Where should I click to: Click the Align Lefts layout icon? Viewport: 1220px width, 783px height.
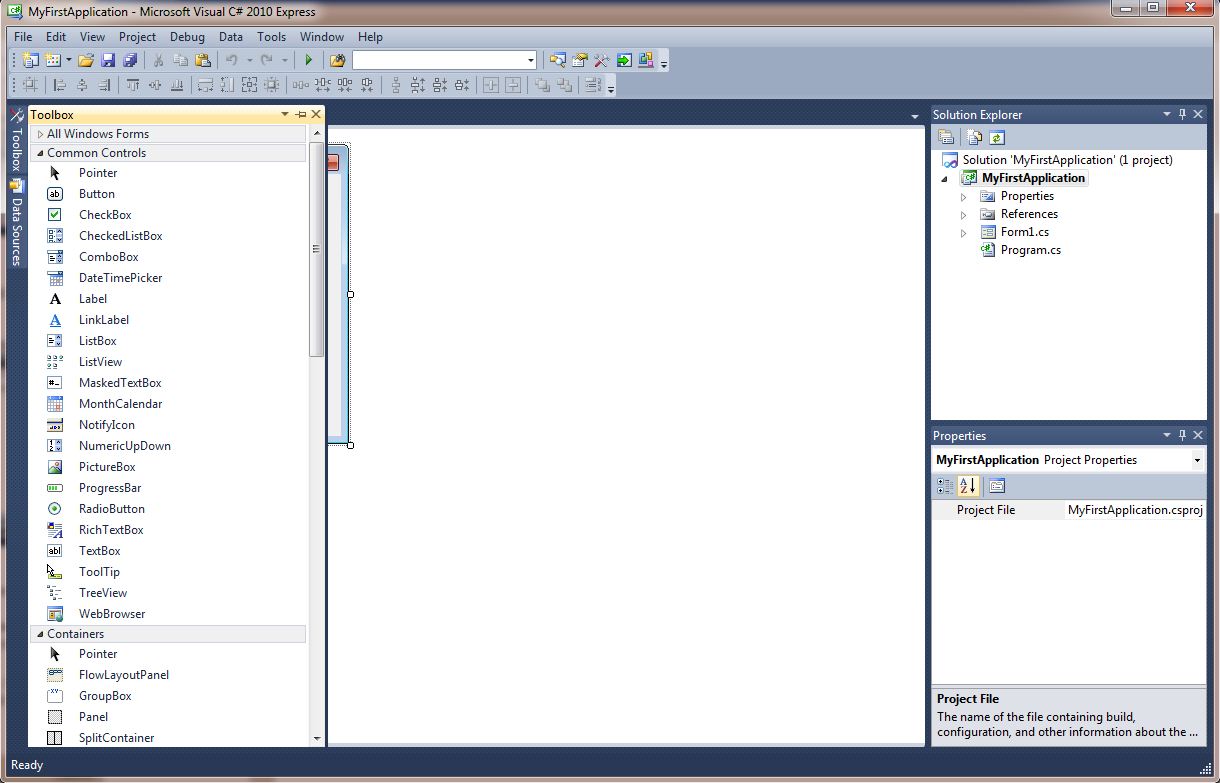pos(60,85)
